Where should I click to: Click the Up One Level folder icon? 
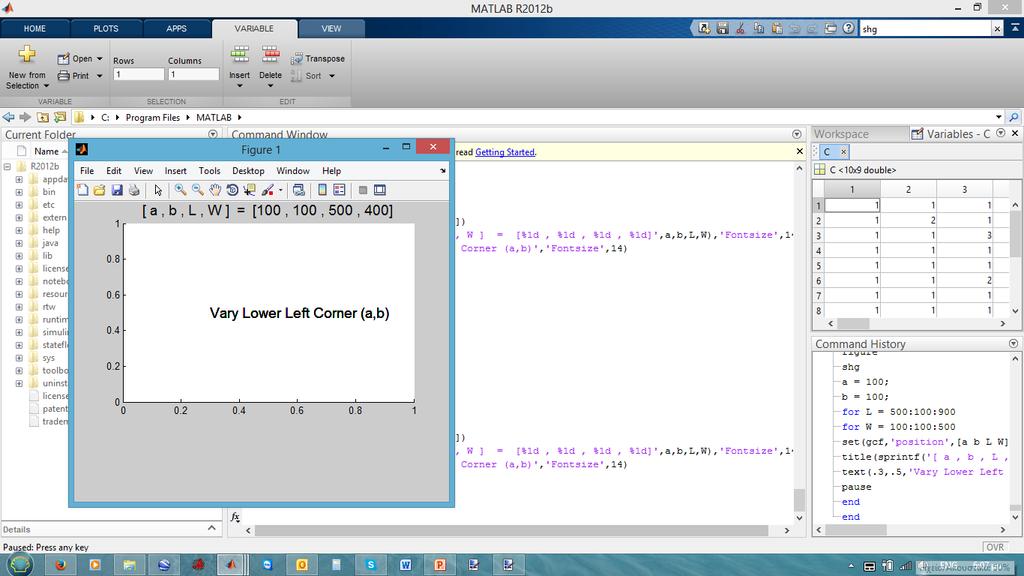[42, 117]
